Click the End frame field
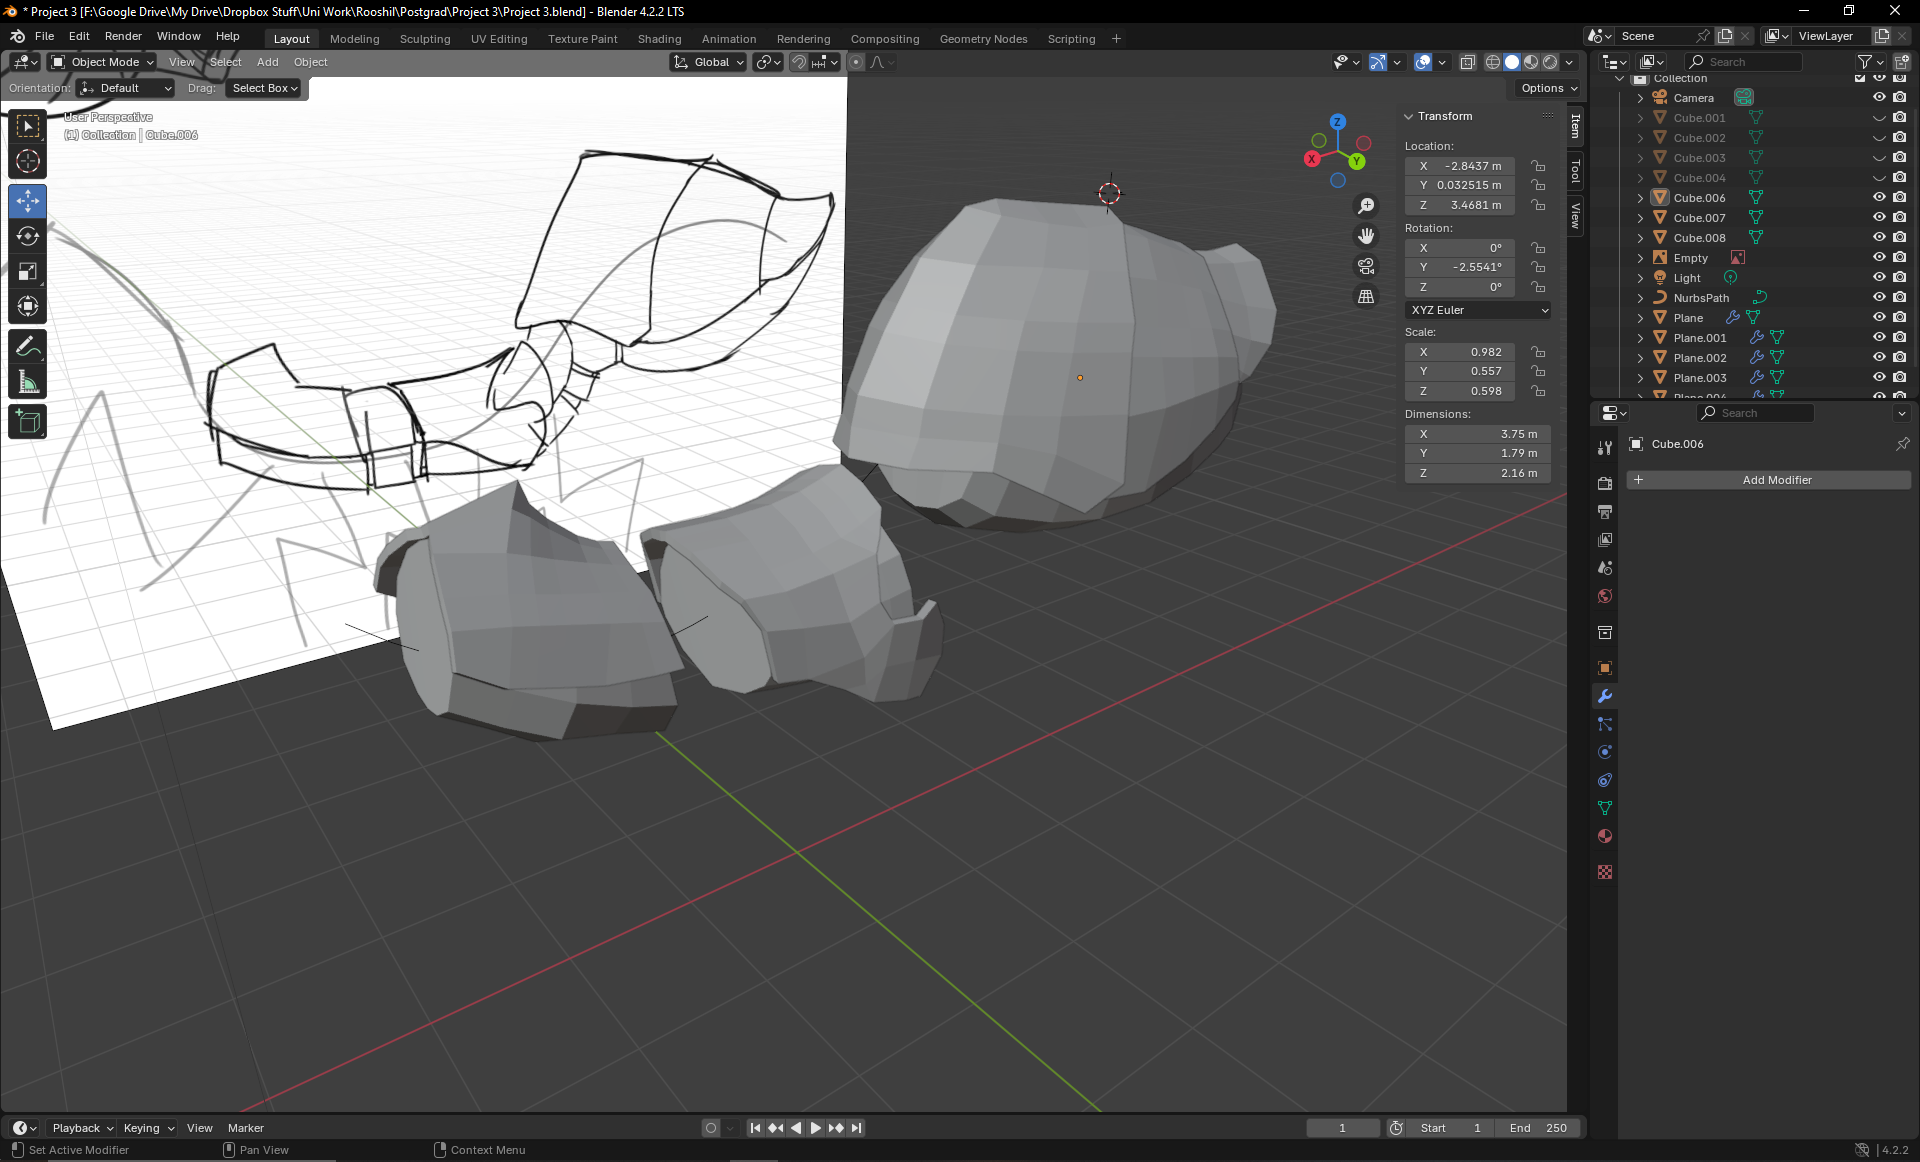 (1538, 1128)
